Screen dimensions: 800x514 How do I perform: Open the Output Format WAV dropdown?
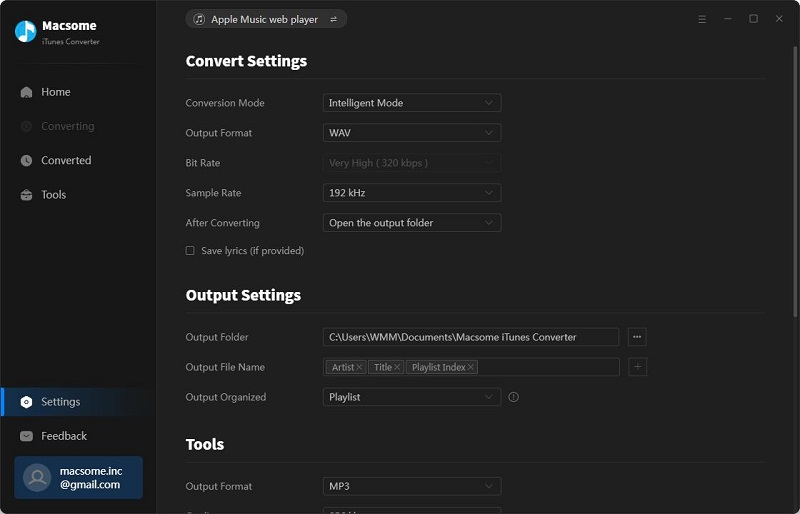point(412,133)
